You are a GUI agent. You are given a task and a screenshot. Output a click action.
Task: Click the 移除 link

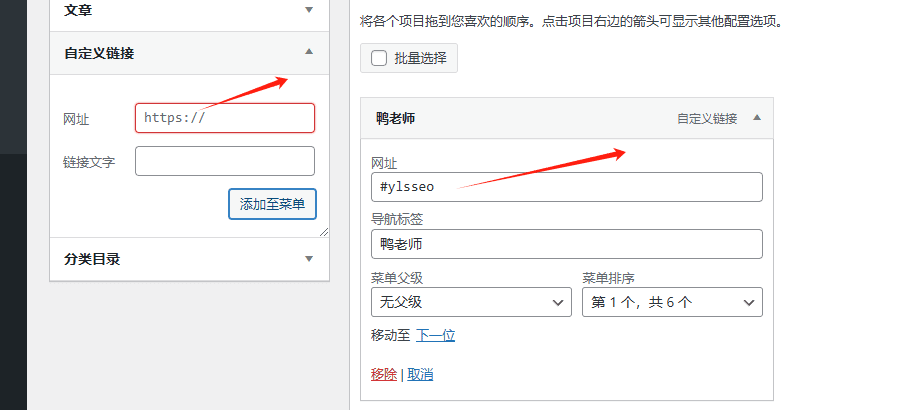pyautogui.click(x=384, y=375)
